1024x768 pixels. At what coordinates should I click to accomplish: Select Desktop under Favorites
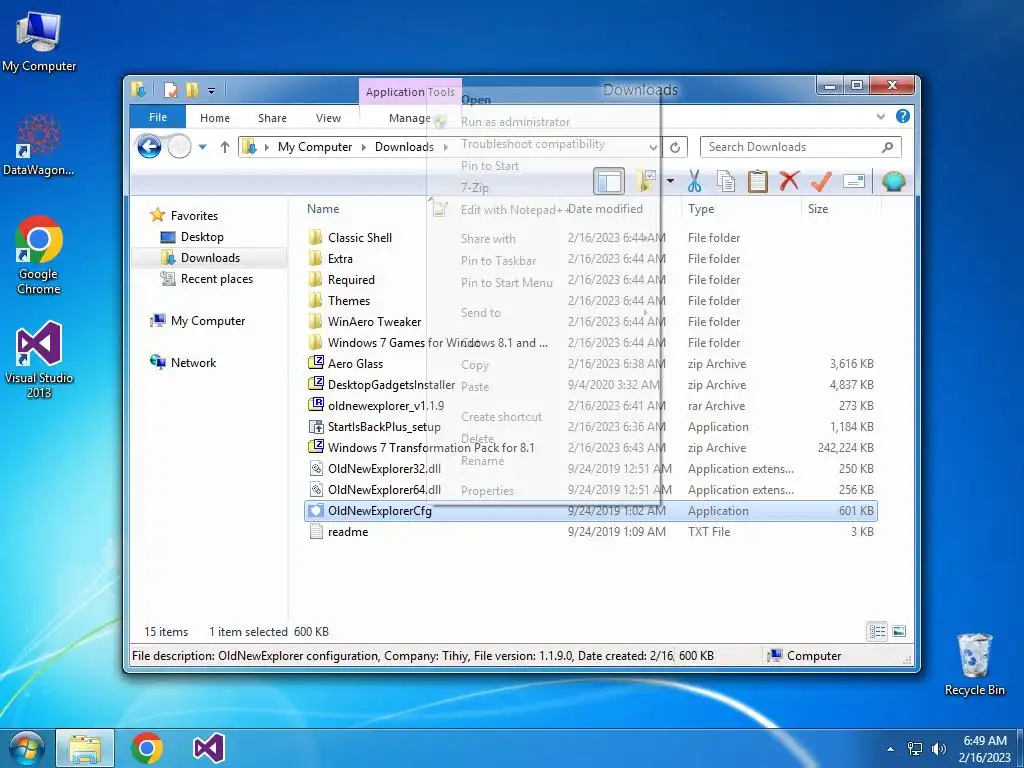[x=202, y=236]
